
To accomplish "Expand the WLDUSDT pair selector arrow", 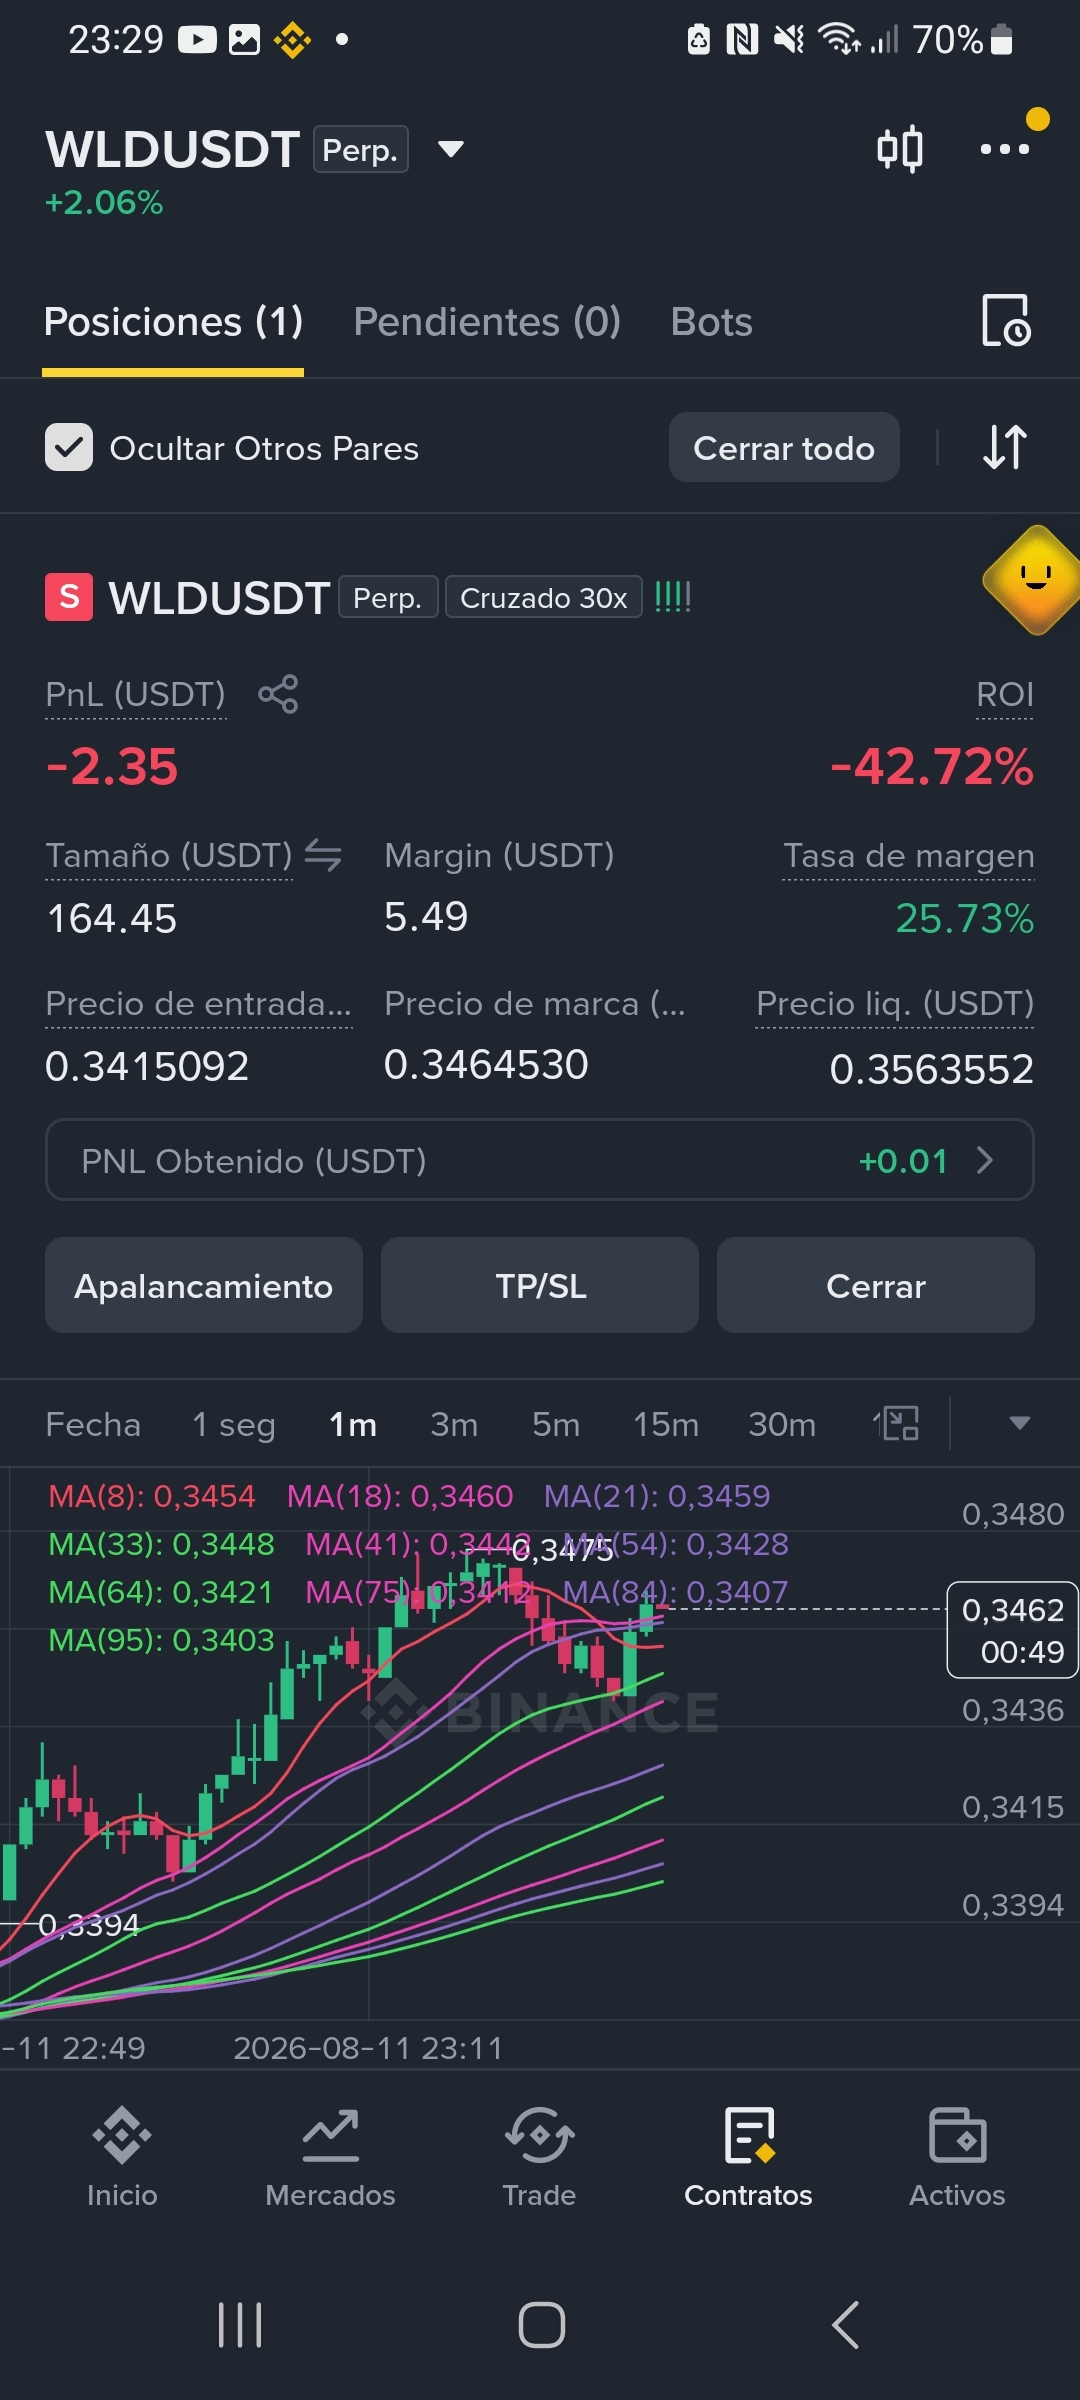I will click(x=451, y=149).
